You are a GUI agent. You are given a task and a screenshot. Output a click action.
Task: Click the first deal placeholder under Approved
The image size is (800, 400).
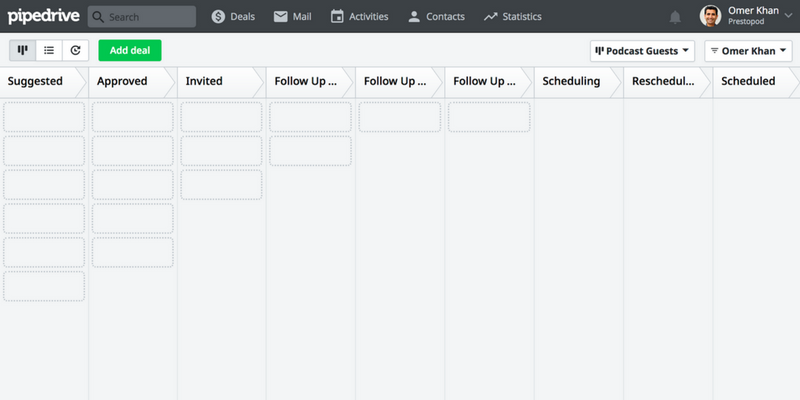coord(133,117)
